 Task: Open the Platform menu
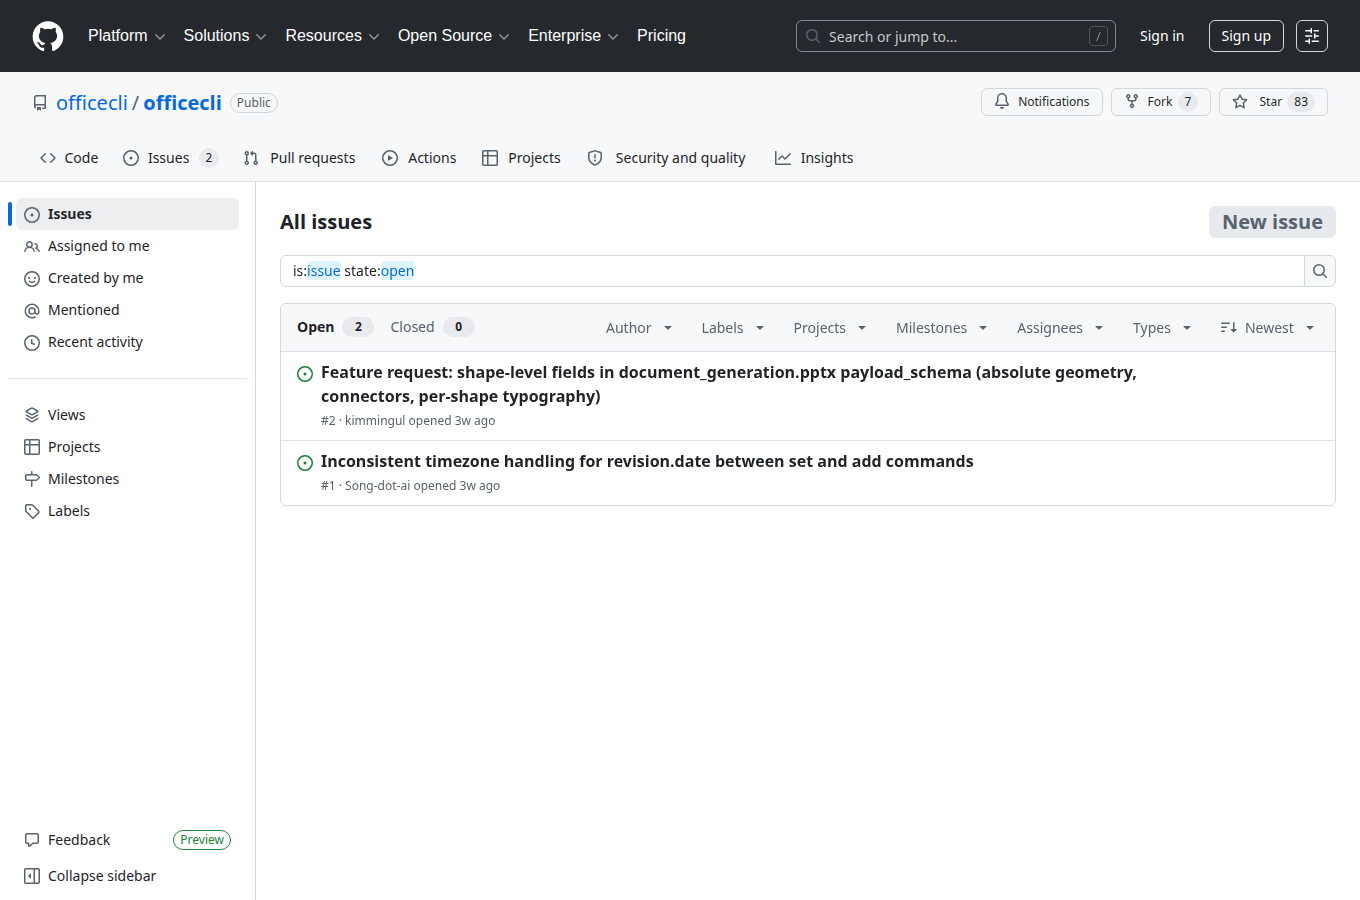127,36
